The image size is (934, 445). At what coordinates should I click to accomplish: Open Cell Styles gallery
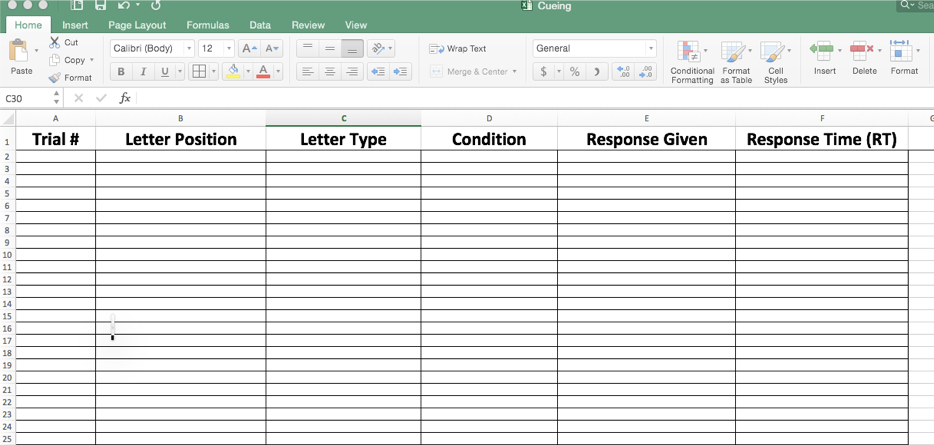tap(775, 62)
